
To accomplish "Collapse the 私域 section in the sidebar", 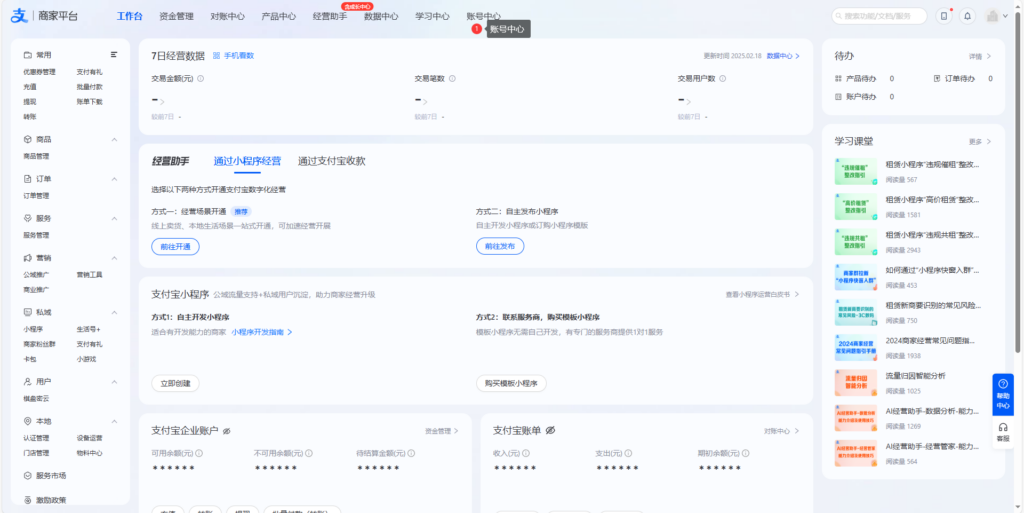I will tap(114, 313).
